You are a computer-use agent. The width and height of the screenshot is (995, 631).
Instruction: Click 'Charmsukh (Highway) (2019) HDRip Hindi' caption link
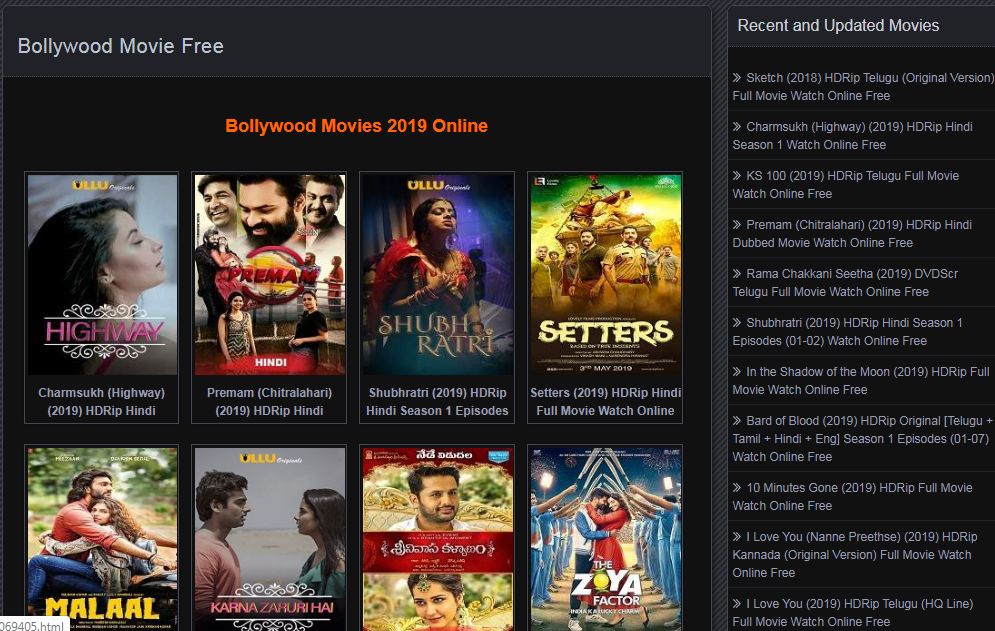coord(102,402)
